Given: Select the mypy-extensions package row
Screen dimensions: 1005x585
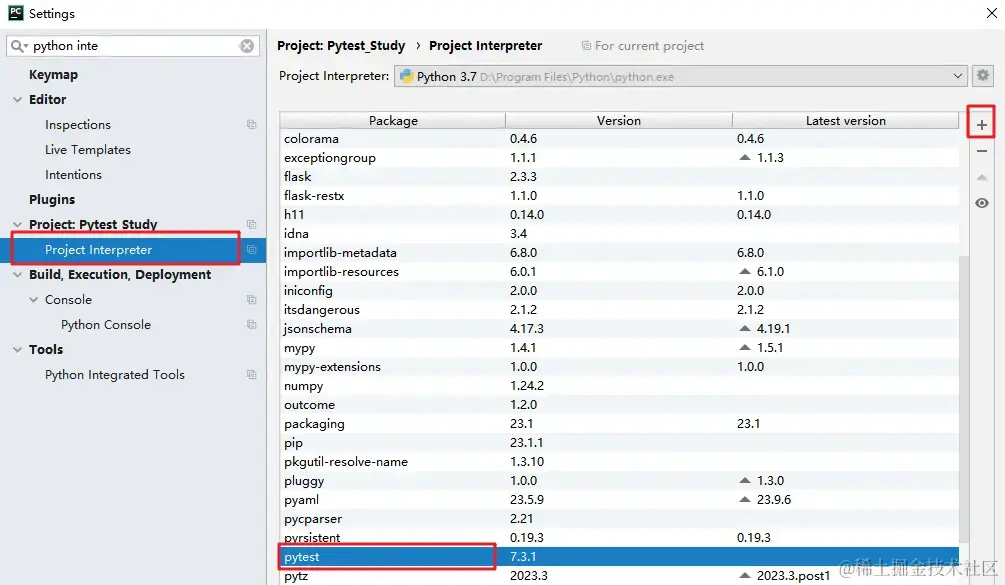Looking at the screenshot, I should coord(619,367).
